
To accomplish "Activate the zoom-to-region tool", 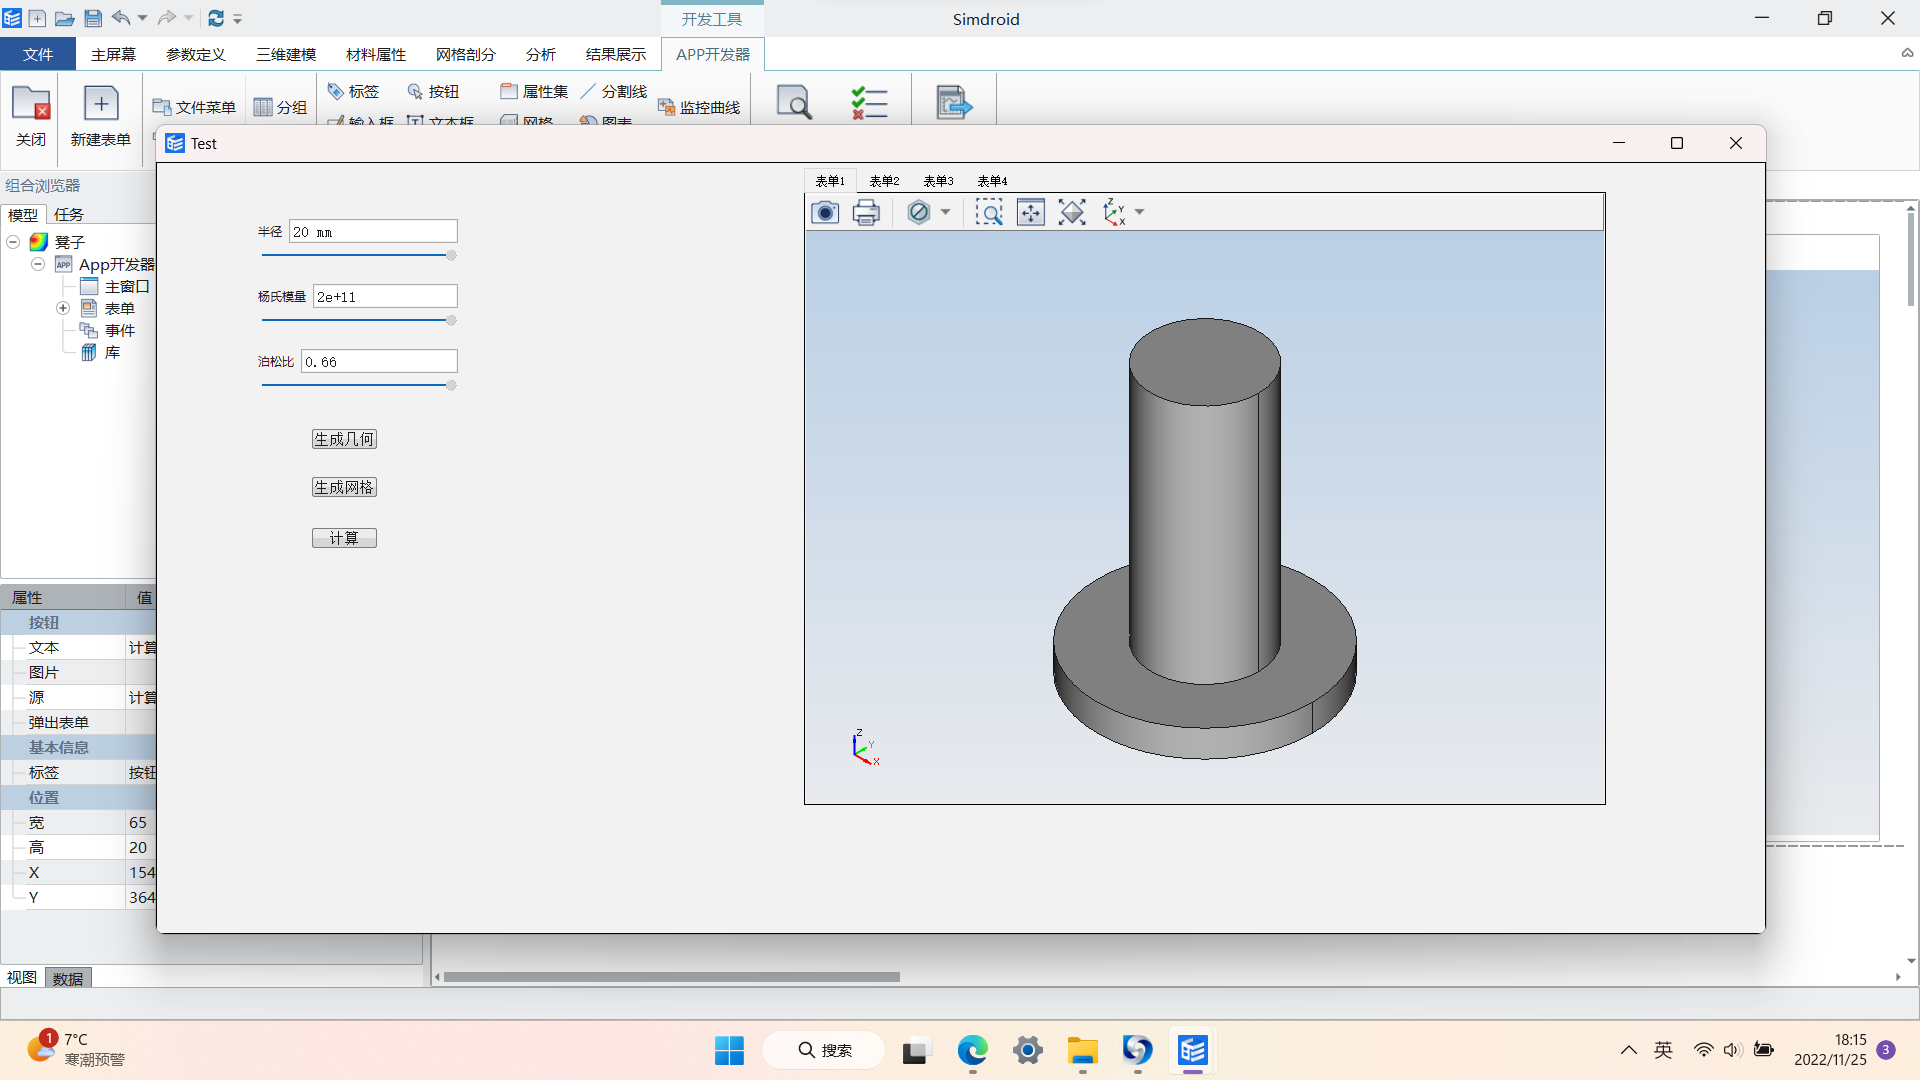I will click(x=989, y=212).
